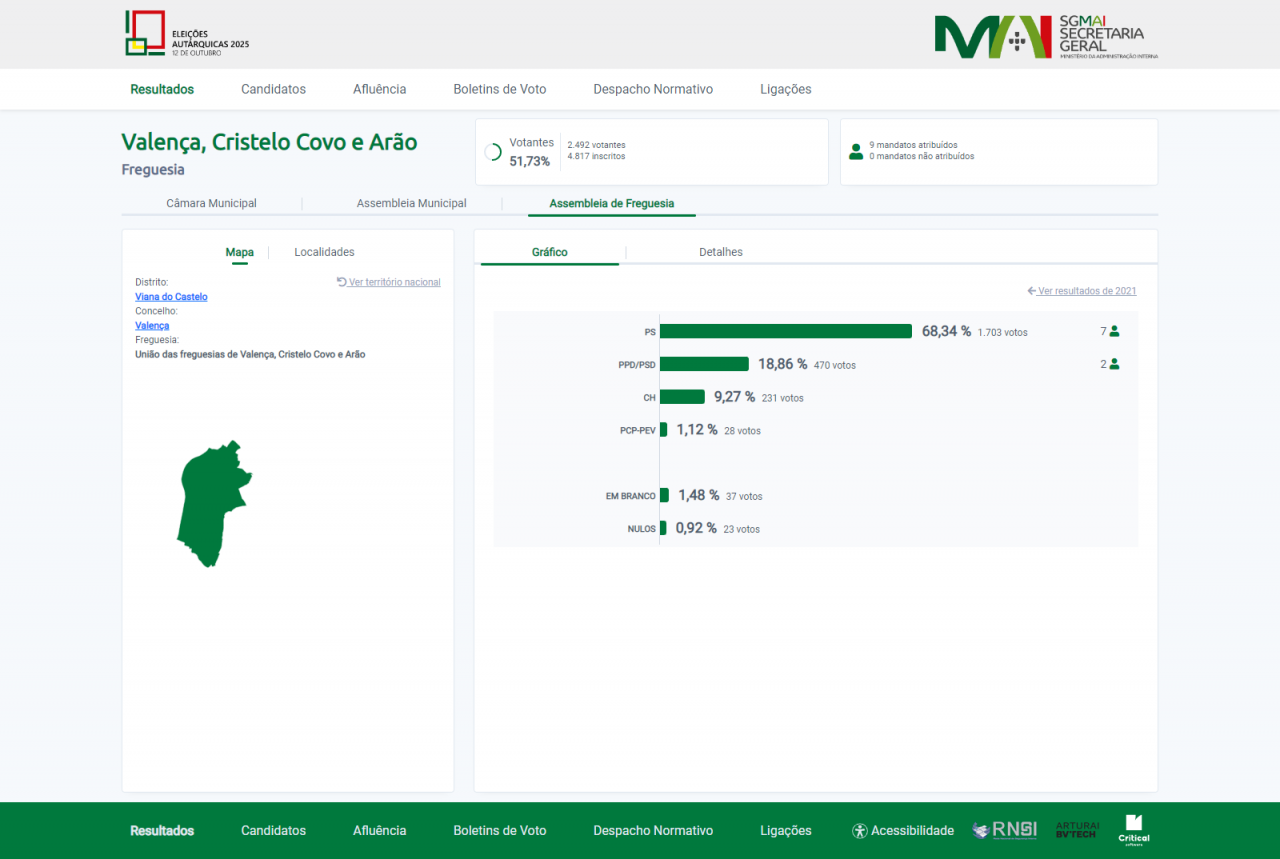The width and height of the screenshot is (1280, 859).
Task: Click the voter turnout circle icon
Action: (493, 152)
